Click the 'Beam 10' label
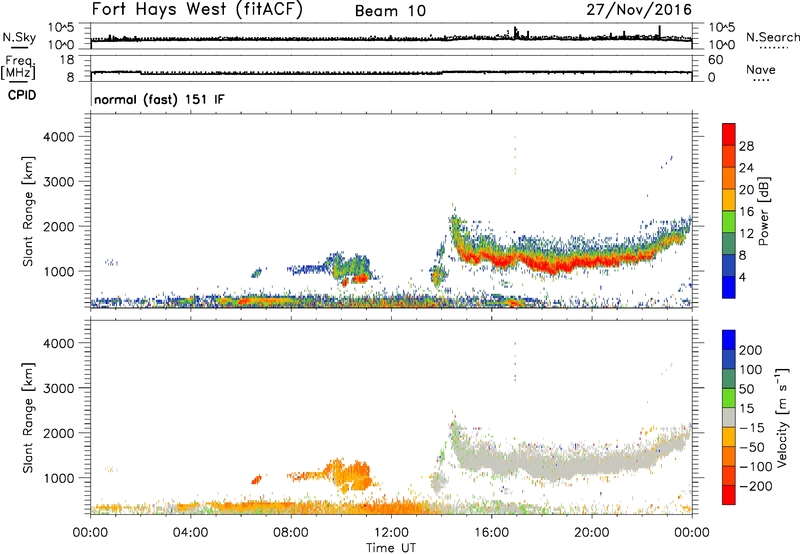The image size is (800, 554). pyautogui.click(x=390, y=11)
